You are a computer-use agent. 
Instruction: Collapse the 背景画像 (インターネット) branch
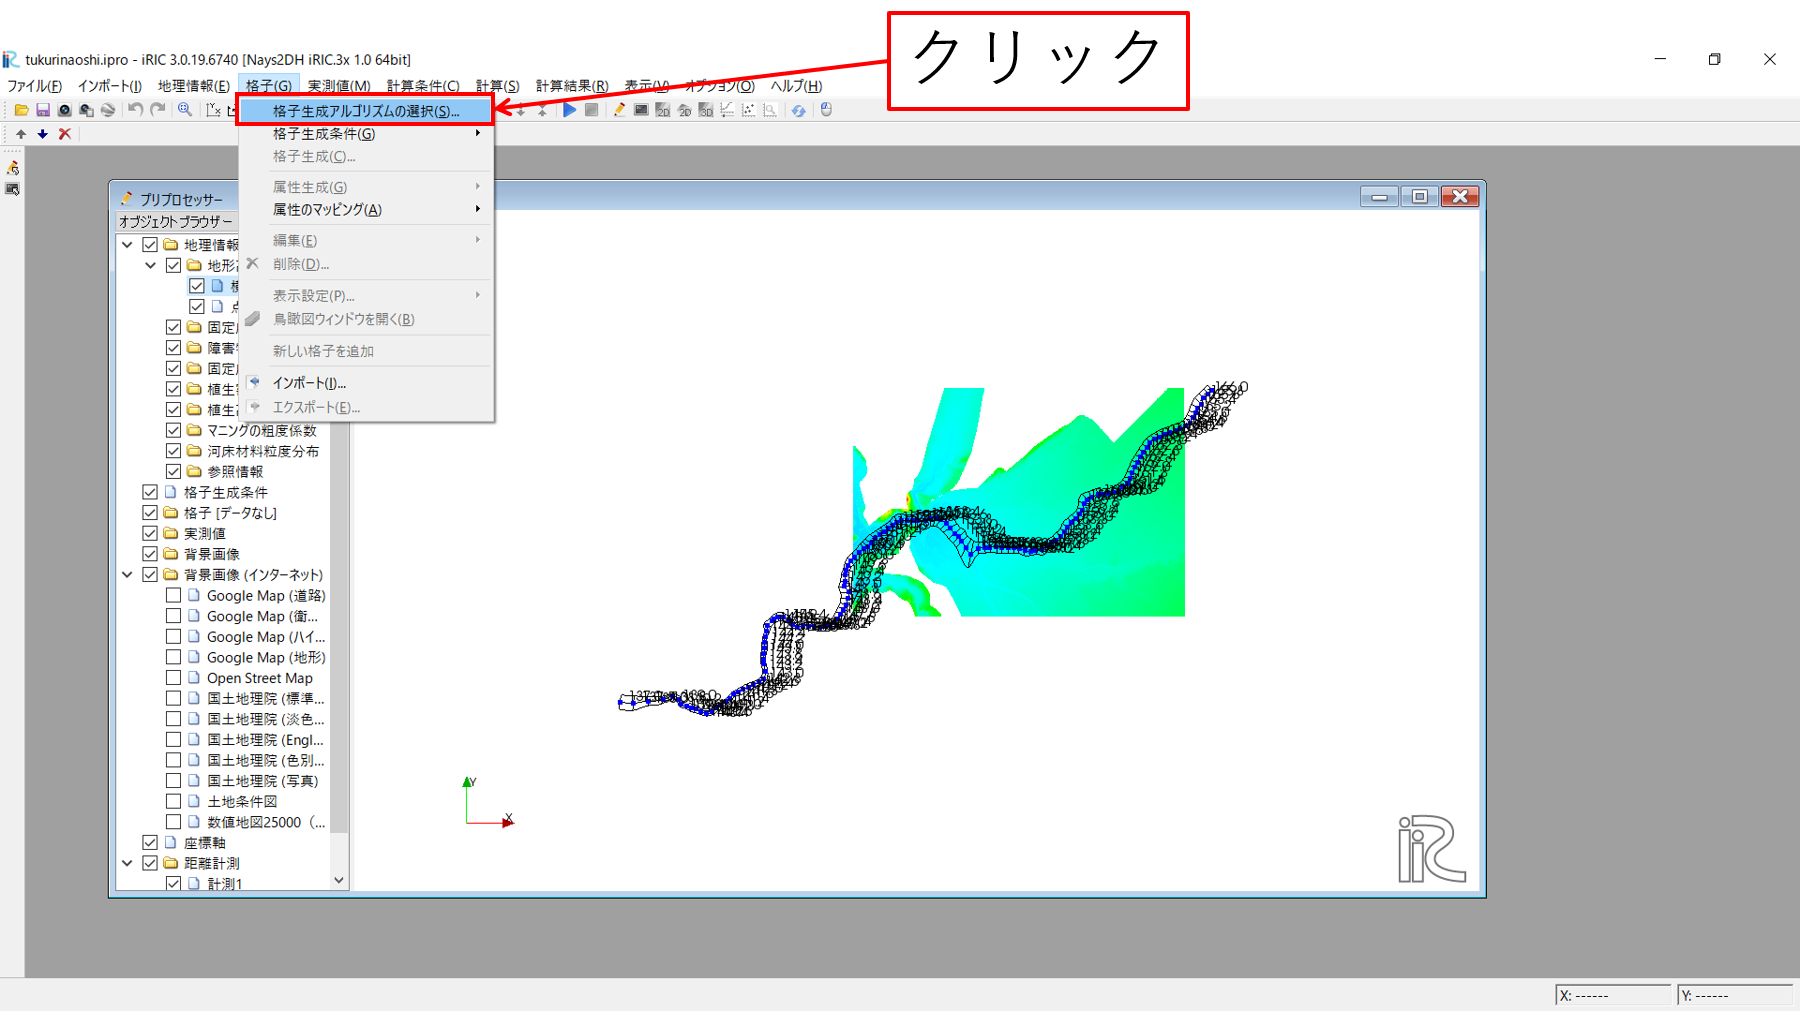[x=128, y=574]
